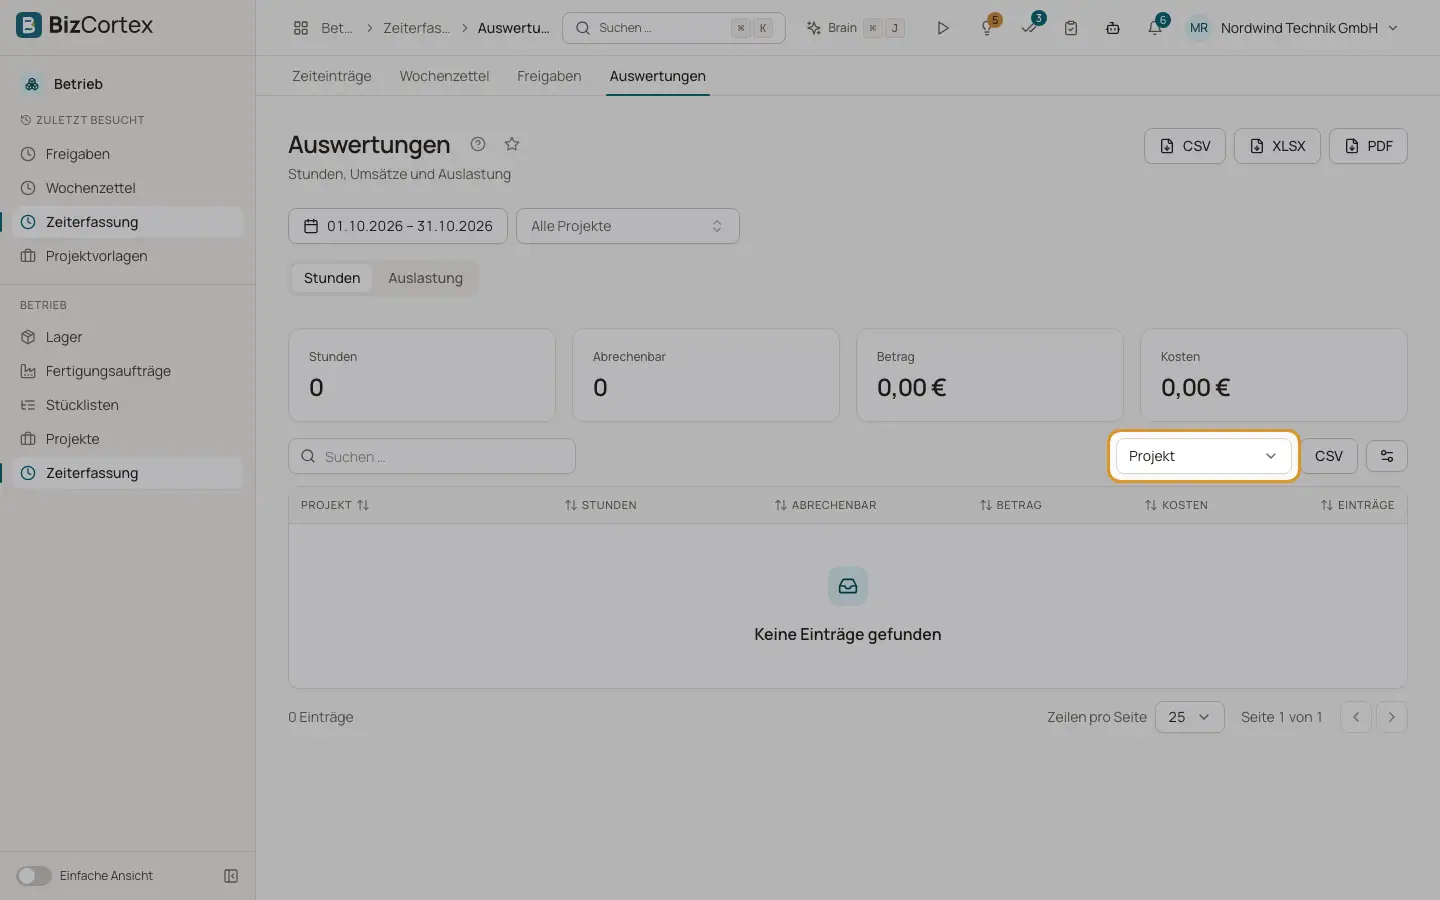Sort by the KOSTEN column

(1176, 505)
